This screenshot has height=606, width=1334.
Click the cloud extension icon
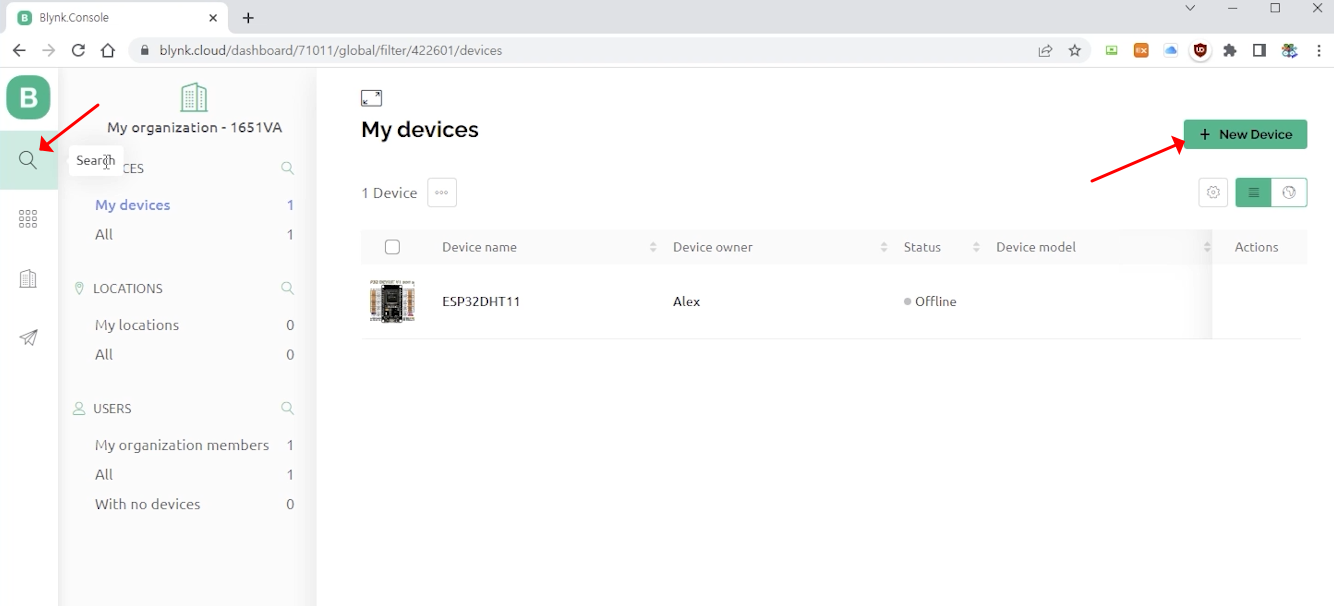pyautogui.click(x=1170, y=50)
